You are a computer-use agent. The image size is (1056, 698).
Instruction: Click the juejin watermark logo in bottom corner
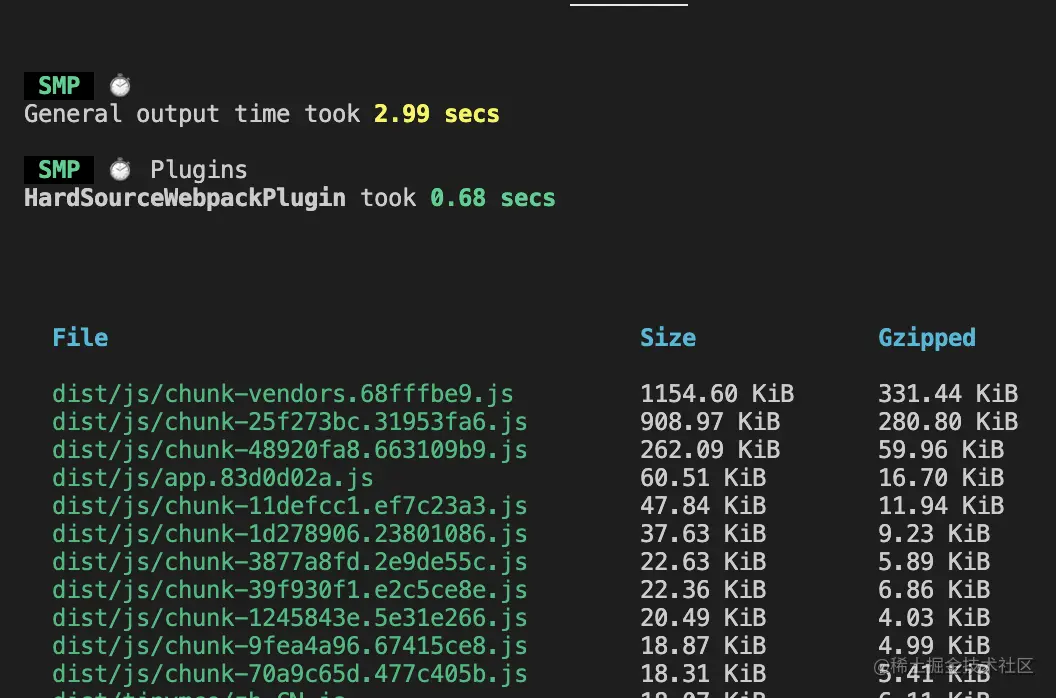(x=885, y=666)
